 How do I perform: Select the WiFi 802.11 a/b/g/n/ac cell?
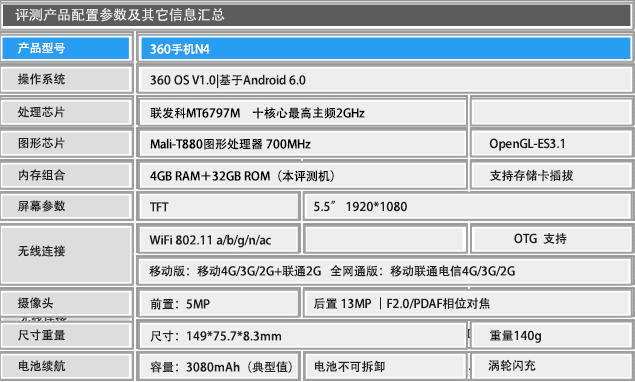(219, 239)
